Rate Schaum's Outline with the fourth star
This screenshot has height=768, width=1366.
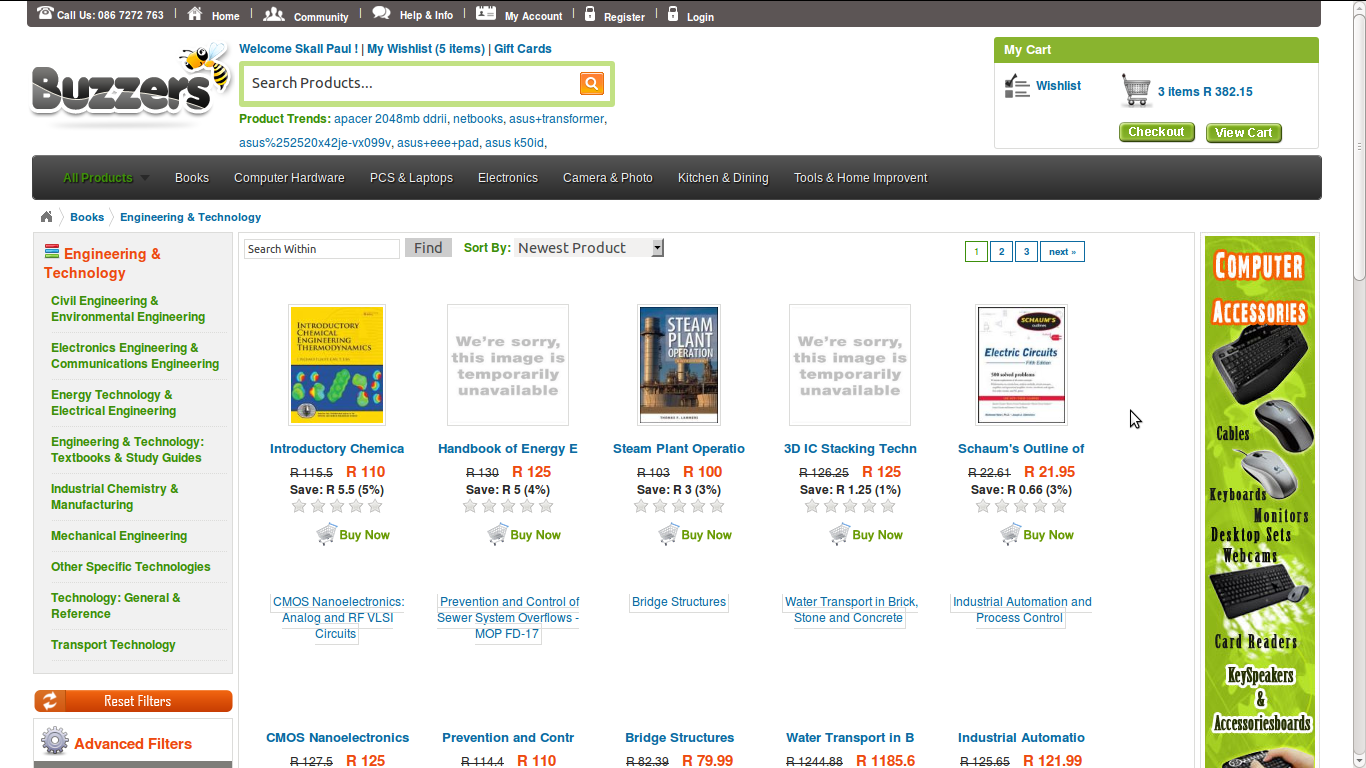tap(1040, 506)
